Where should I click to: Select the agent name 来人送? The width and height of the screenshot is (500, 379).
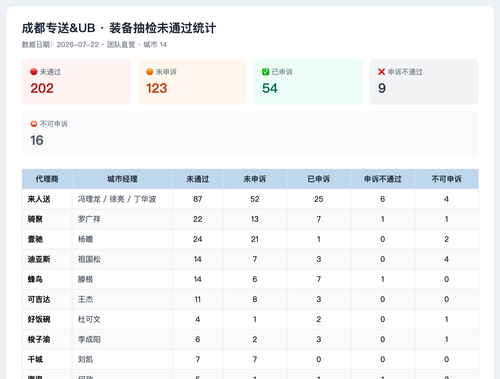[x=39, y=199]
